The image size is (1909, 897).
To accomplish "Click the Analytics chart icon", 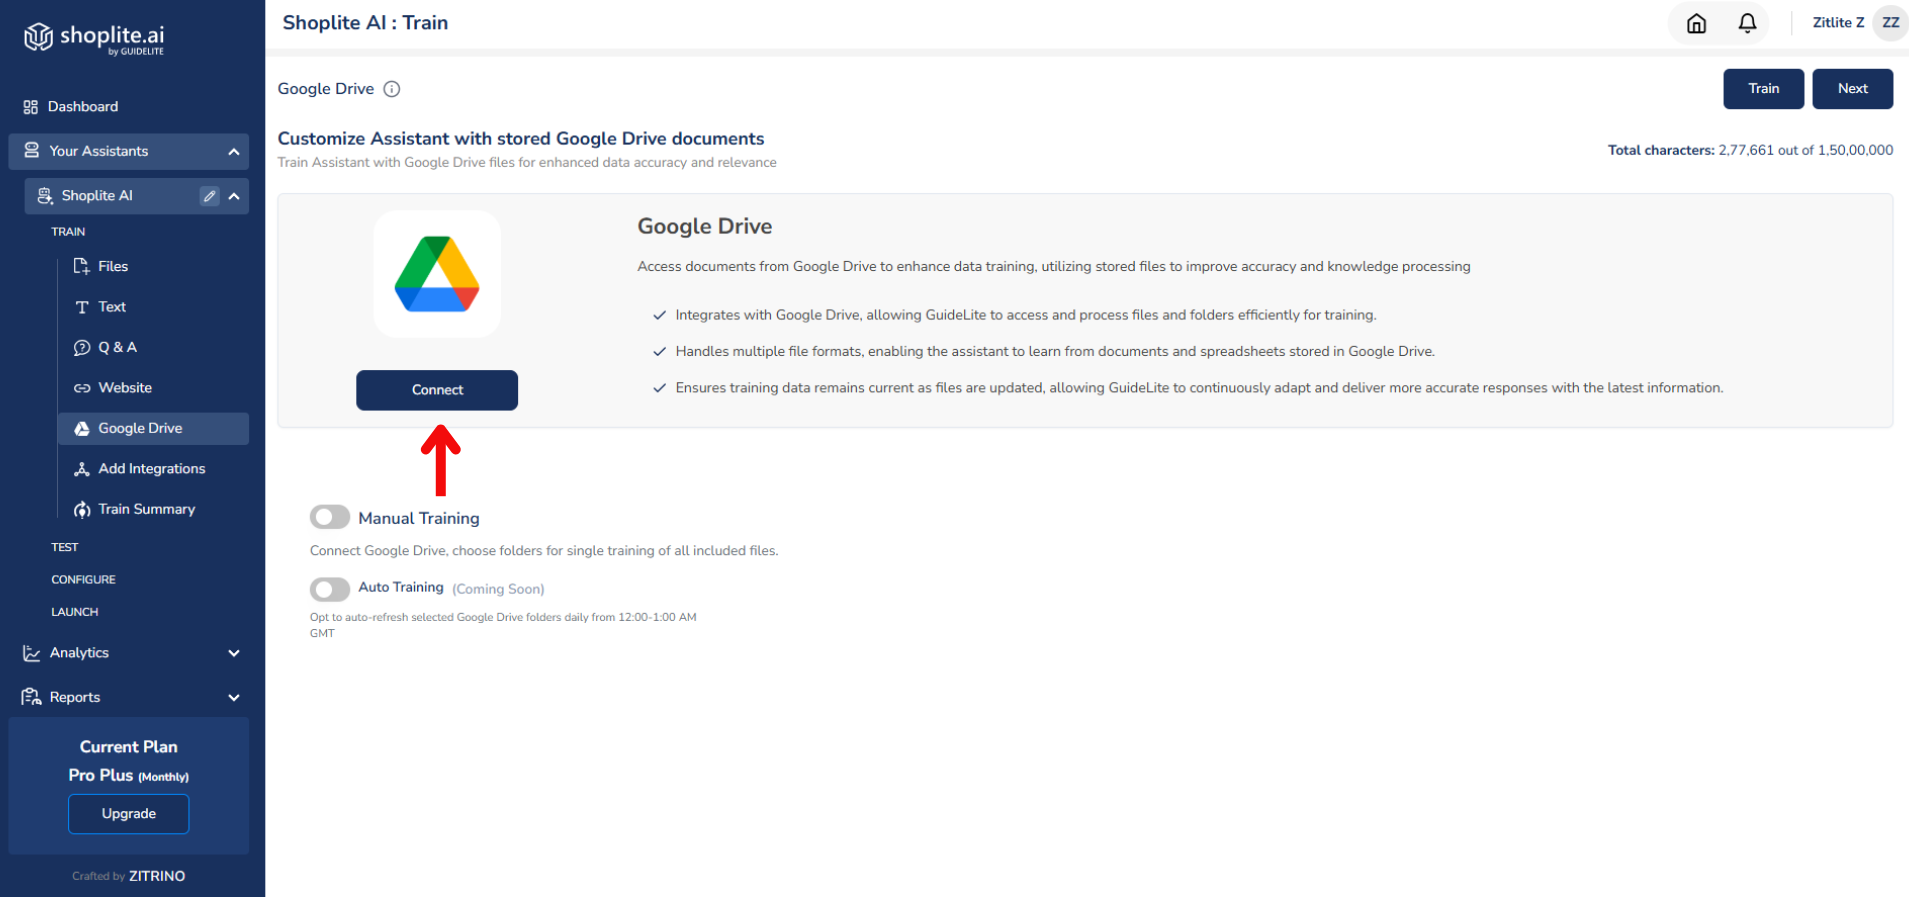I will pos(32,653).
